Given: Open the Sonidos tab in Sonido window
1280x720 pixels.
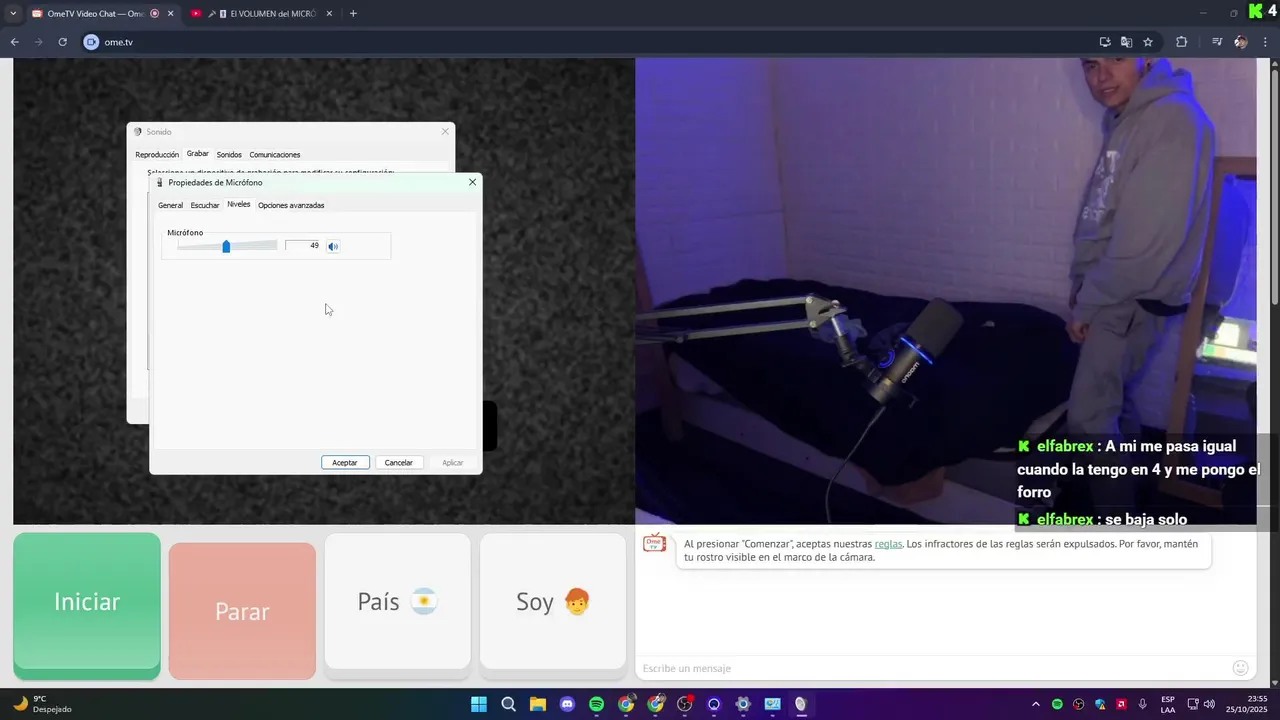Looking at the screenshot, I should [229, 155].
